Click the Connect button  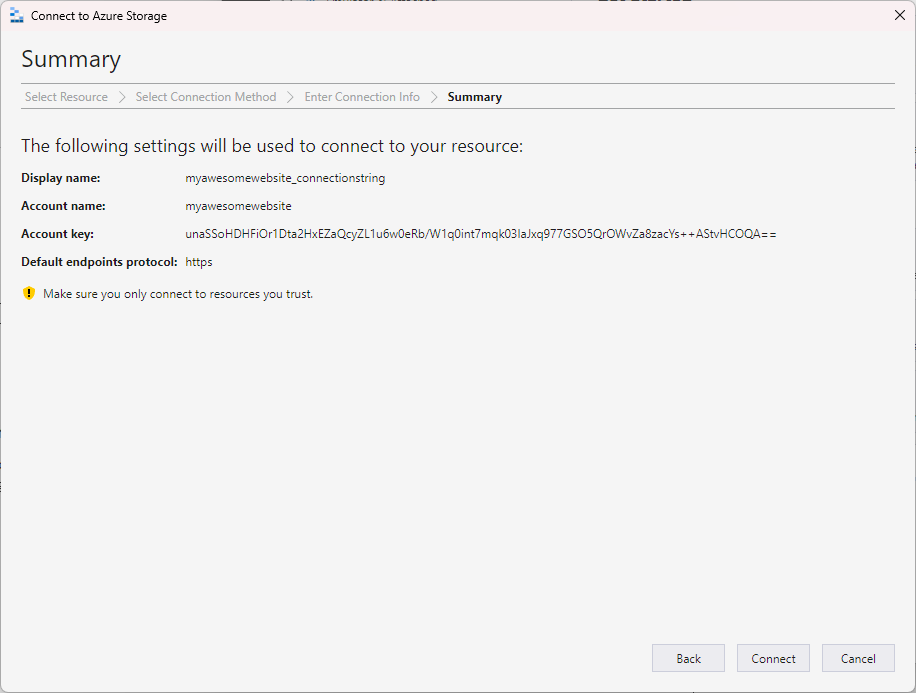[773, 659]
